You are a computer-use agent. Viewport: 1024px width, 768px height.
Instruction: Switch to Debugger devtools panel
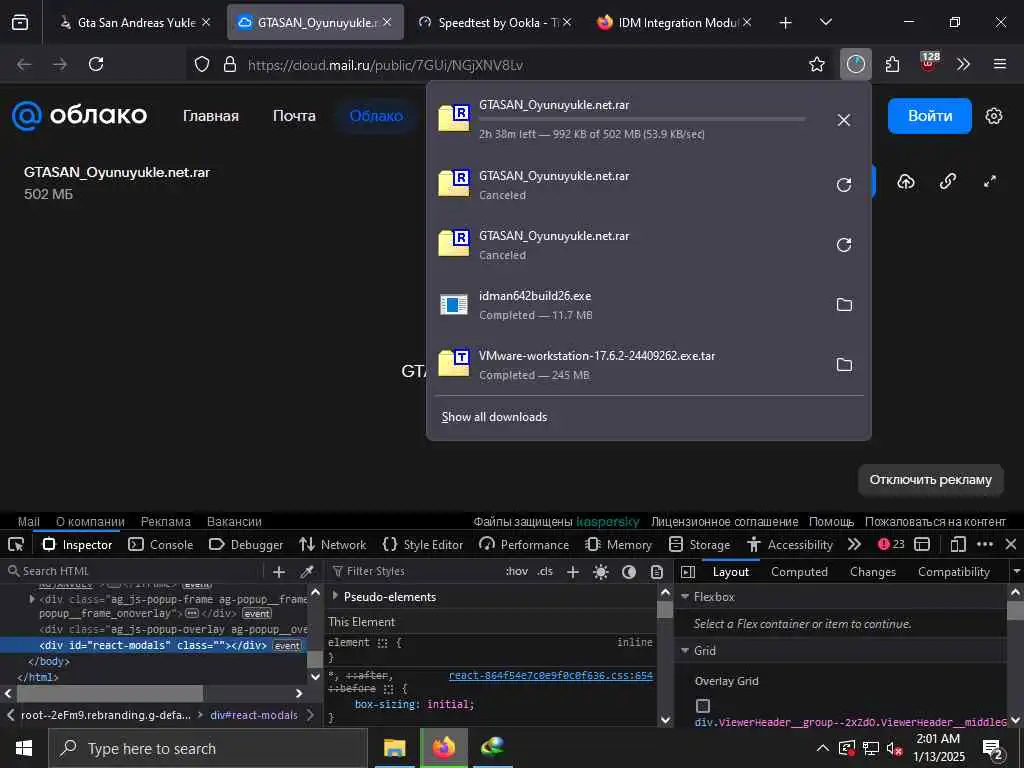246,544
